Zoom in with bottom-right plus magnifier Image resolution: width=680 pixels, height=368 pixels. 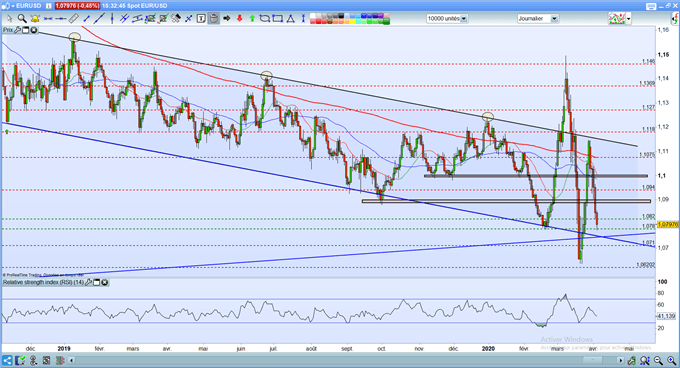coord(672,360)
